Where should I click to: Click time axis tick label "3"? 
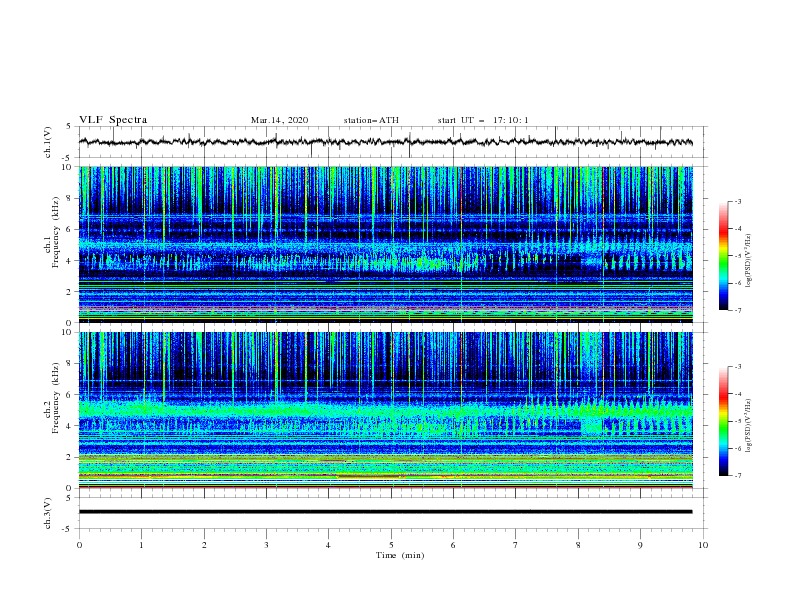[266, 545]
